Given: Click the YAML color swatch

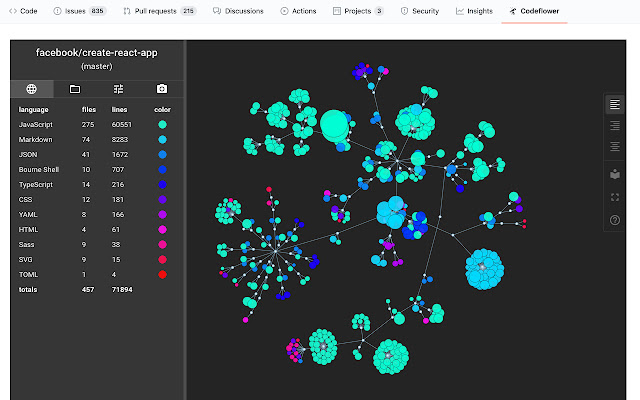Looking at the screenshot, I should click(x=162, y=215).
